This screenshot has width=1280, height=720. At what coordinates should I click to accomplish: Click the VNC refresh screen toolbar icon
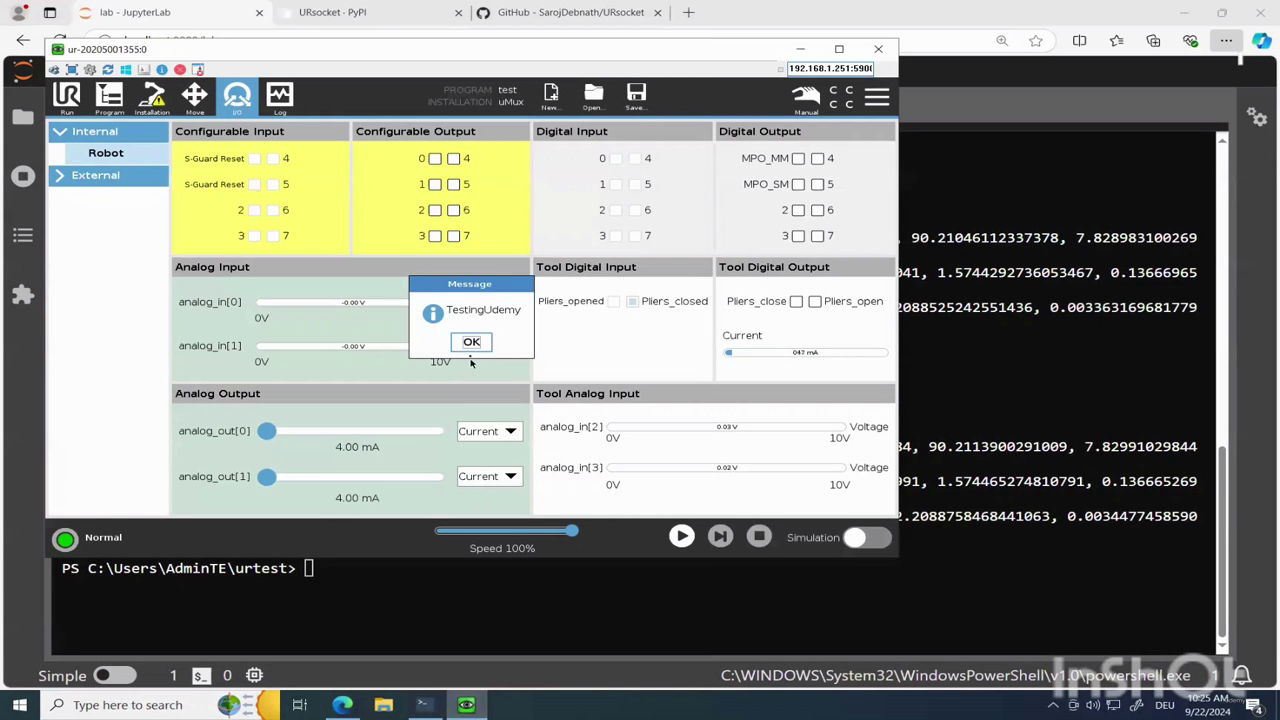click(108, 69)
